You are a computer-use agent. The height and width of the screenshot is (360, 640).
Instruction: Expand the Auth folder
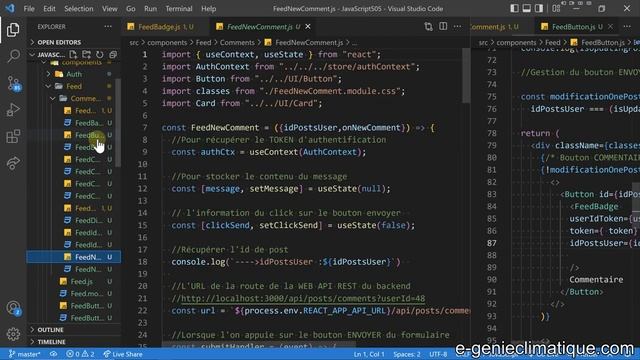coord(74,74)
